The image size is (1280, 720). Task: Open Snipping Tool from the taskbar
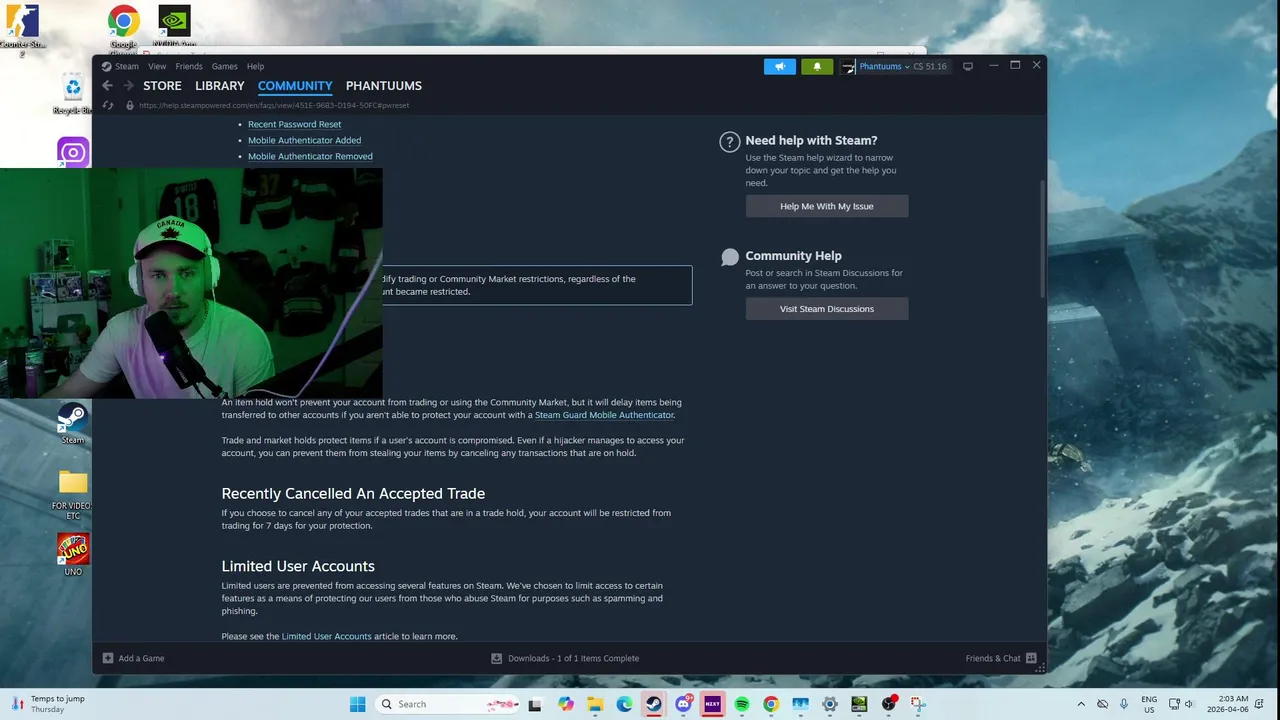click(918, 704)
